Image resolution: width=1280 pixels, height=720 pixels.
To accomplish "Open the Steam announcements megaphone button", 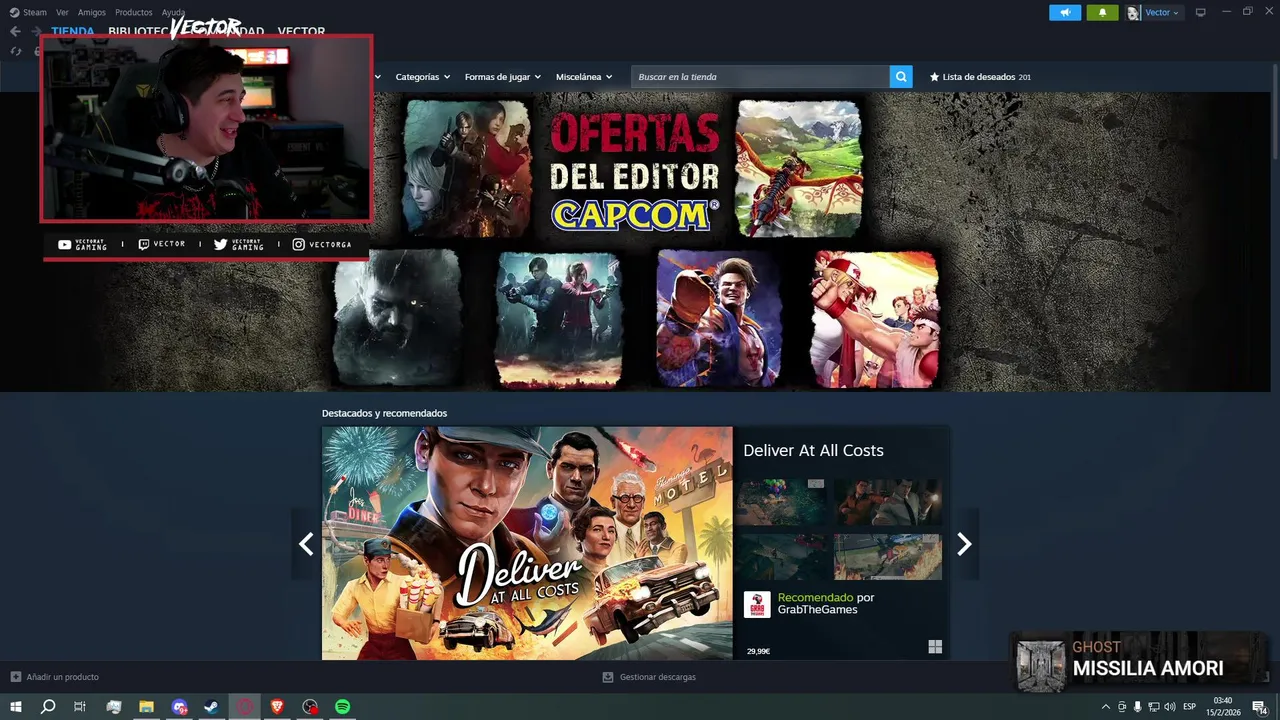I will [1065, 12].
